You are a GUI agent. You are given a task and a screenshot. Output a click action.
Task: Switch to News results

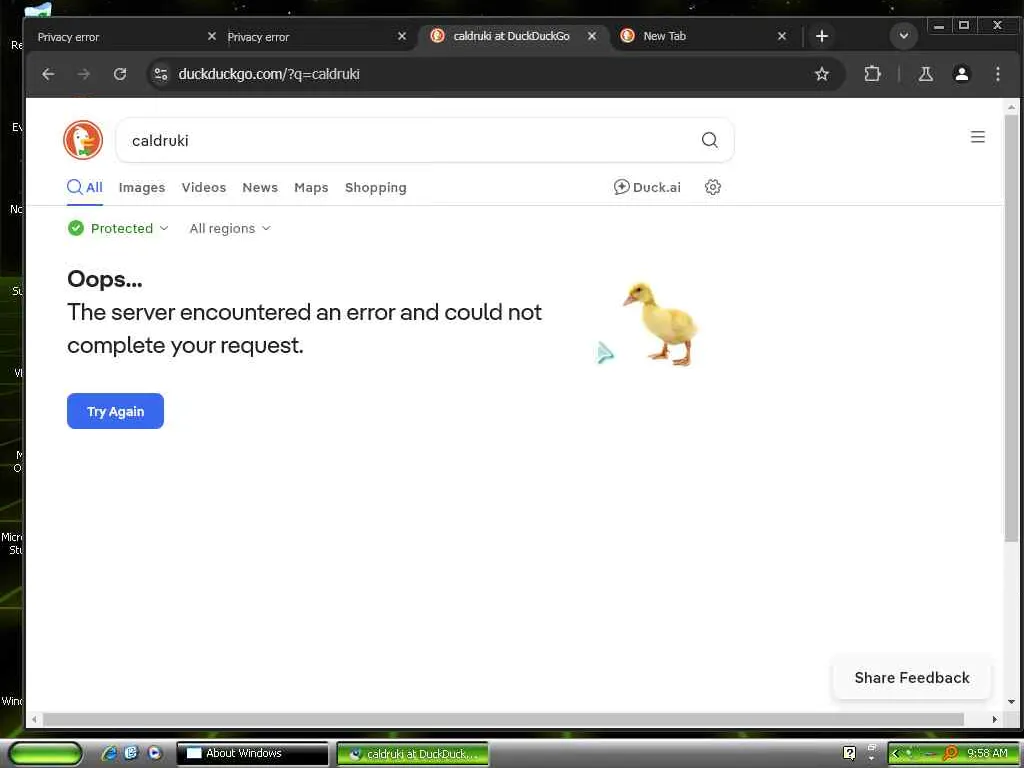(260, 187)
